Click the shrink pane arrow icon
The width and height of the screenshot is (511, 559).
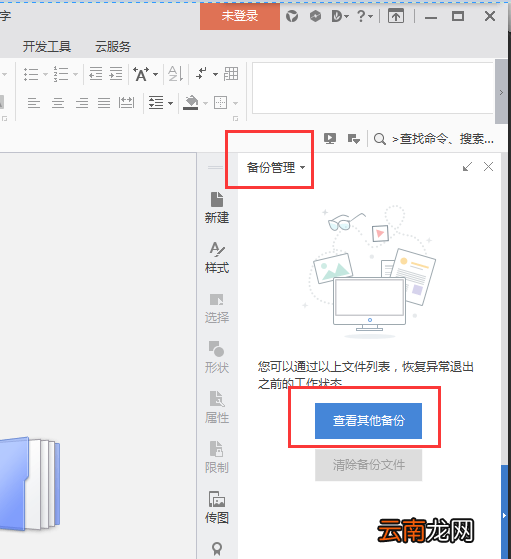pos(467,166)
